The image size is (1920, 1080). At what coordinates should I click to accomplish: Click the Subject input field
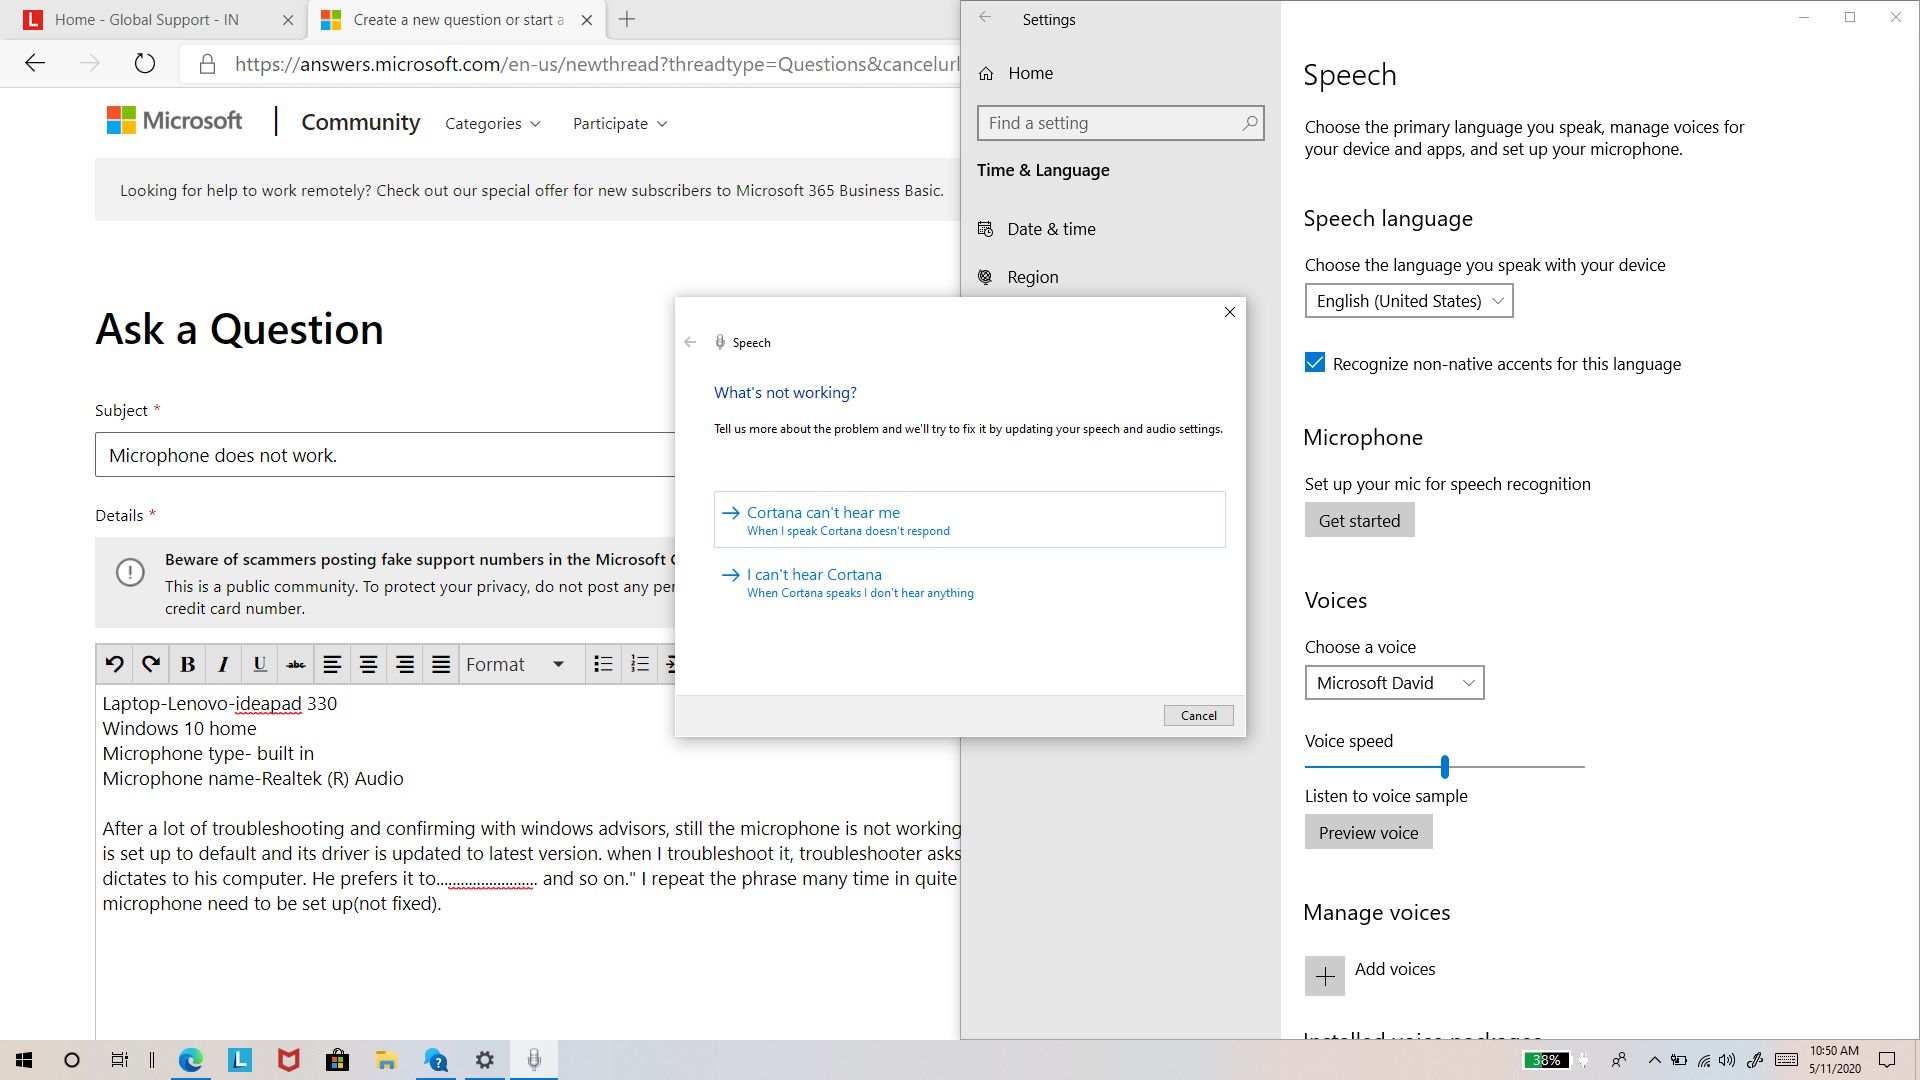385,455
